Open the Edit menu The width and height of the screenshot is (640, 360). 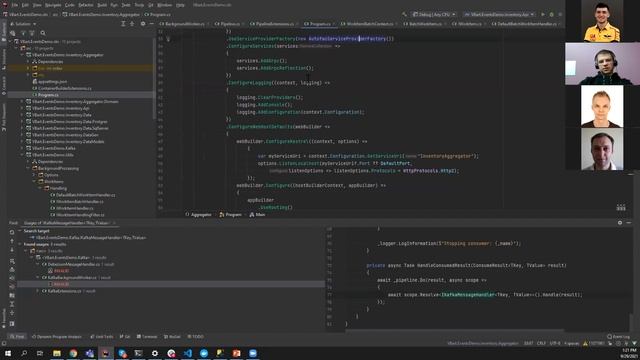[x=25, y=5]
